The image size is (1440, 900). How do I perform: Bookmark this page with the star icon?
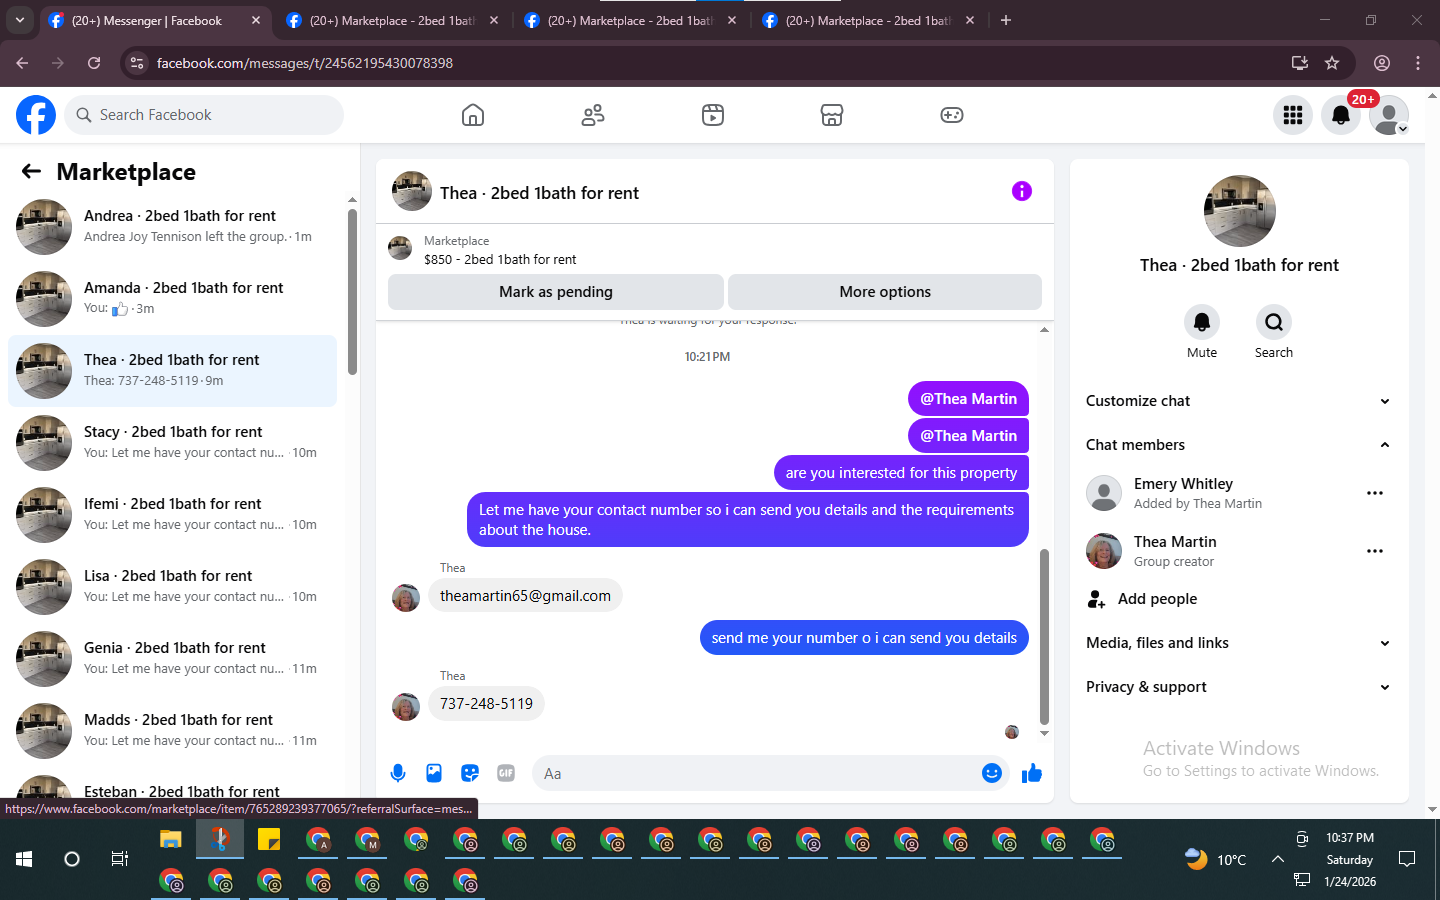(1332, 63)
